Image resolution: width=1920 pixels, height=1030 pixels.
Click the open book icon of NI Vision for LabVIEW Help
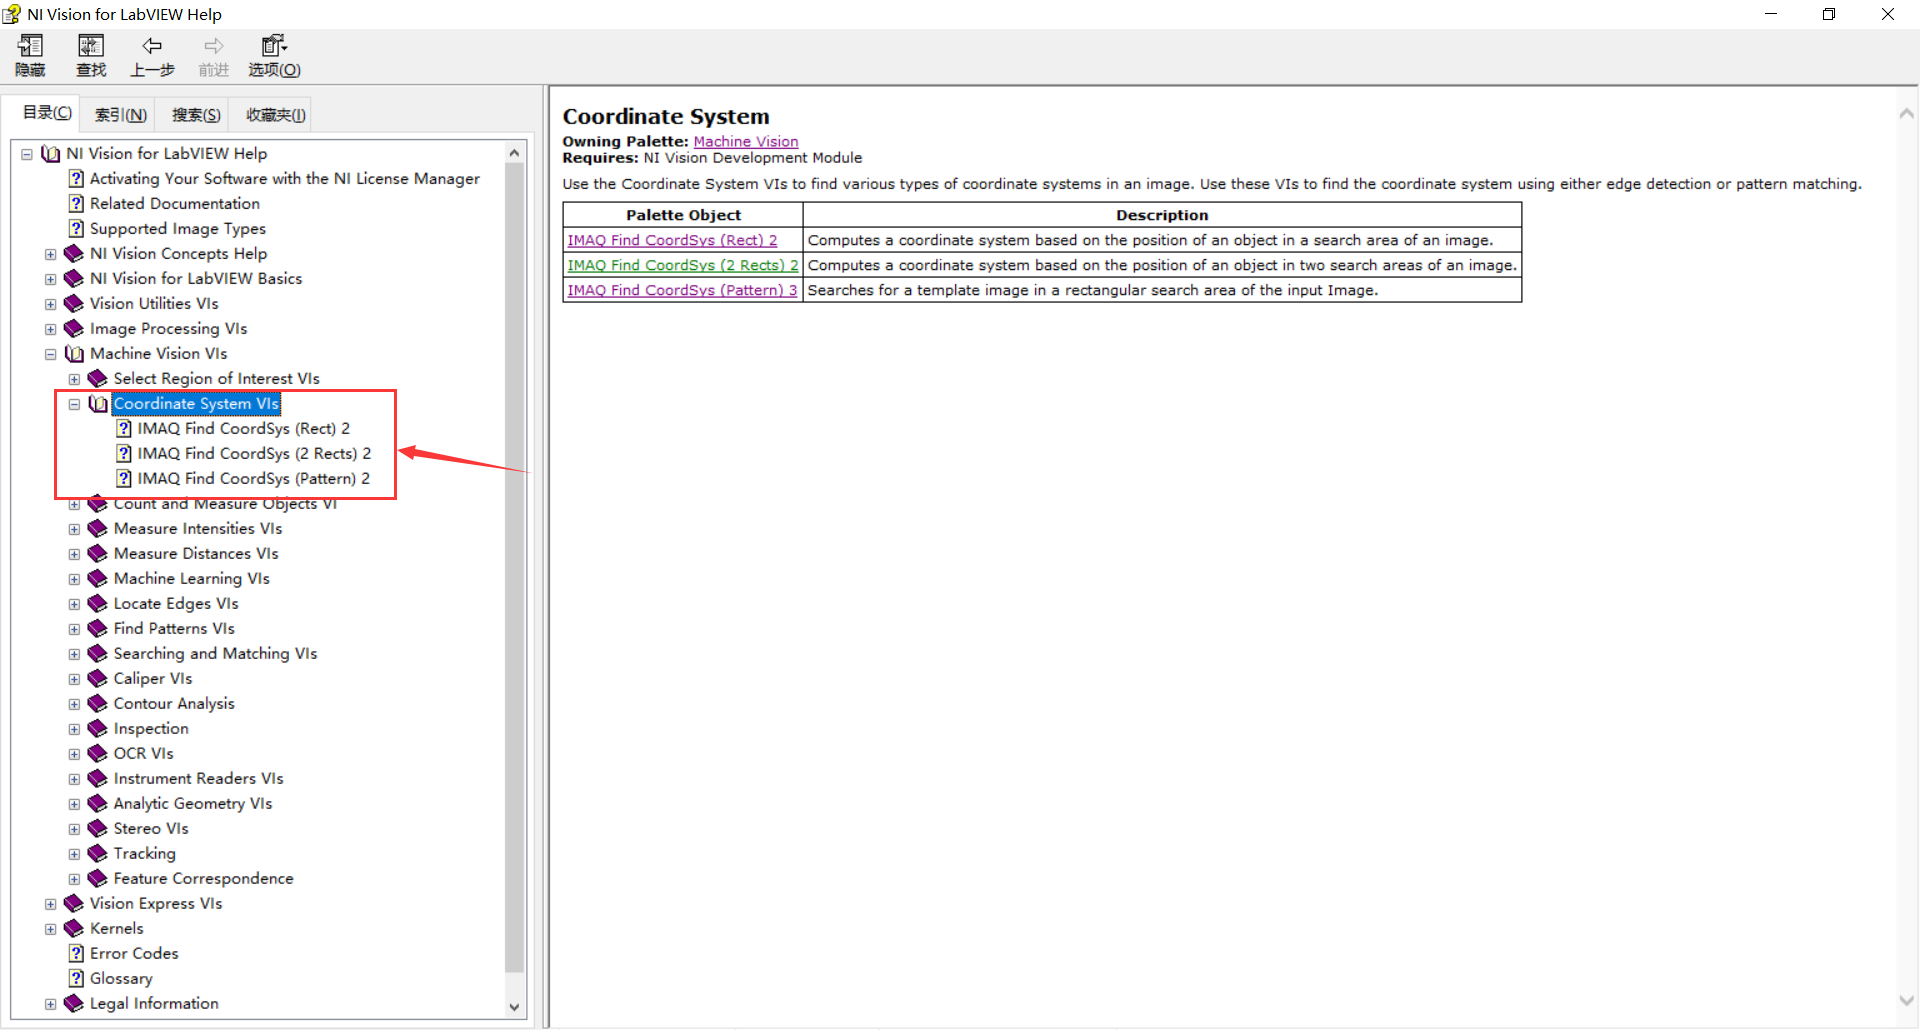(51, 154)
